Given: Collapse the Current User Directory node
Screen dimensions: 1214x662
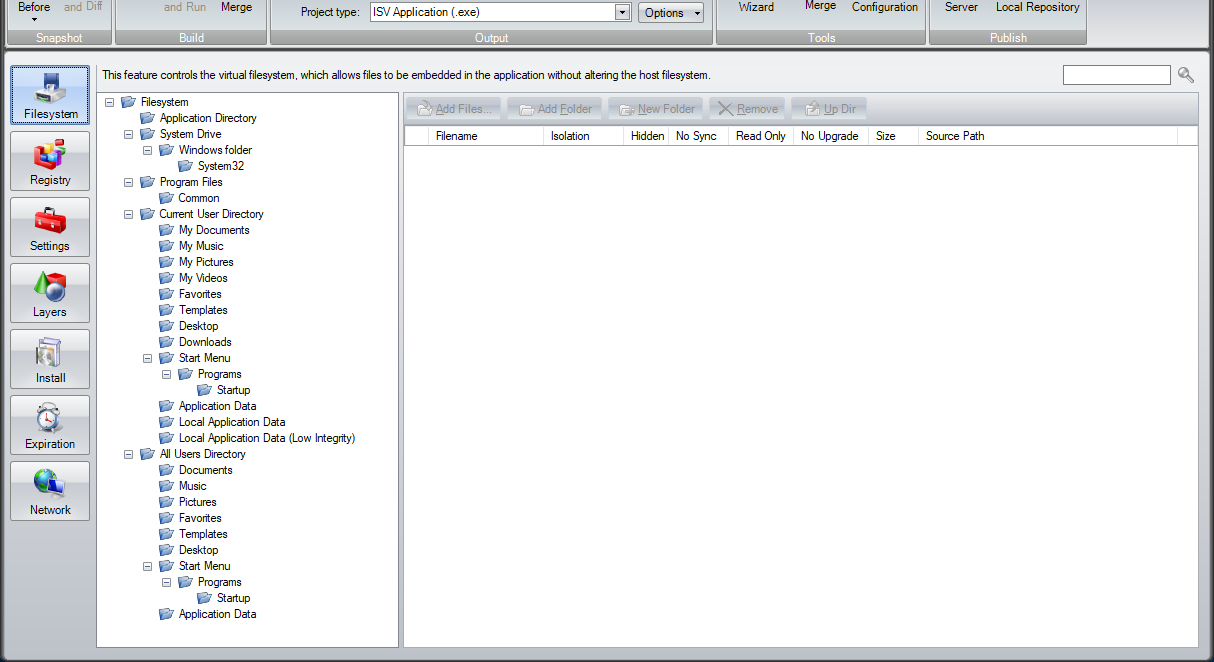Looking at the screenshot, I should 128,214.
